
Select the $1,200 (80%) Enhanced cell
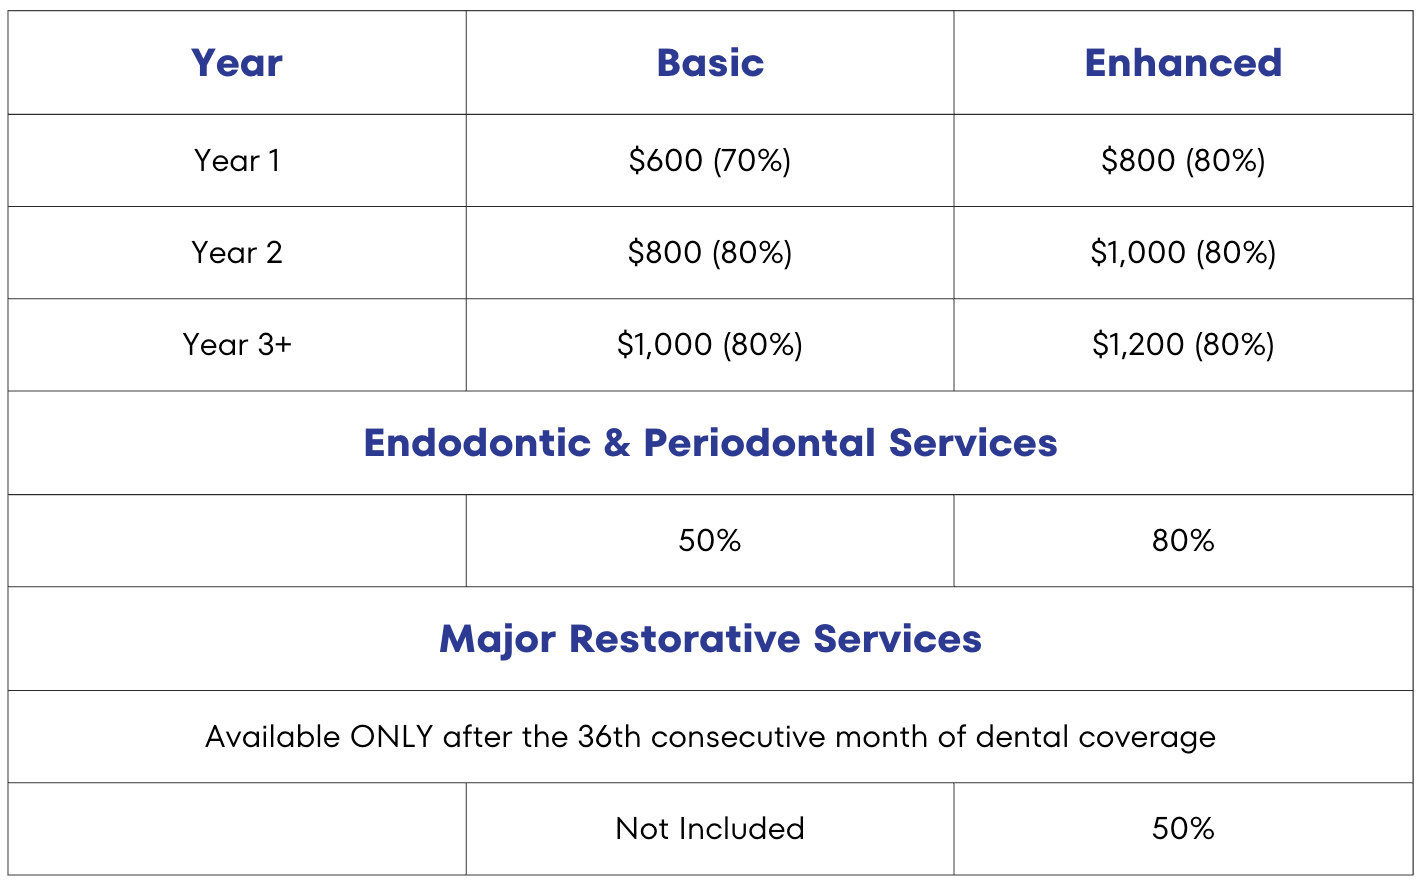[1183, 344]
